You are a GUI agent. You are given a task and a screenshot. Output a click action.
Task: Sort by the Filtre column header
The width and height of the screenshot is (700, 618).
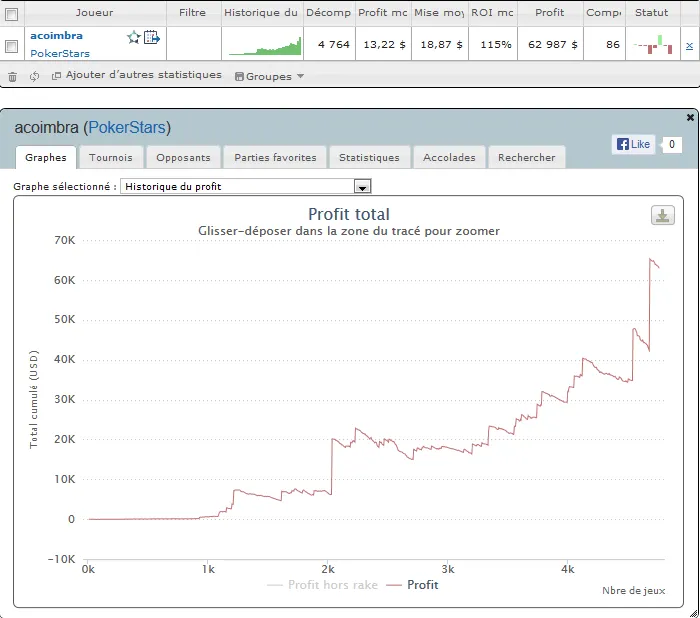click(x=193, y=13)
